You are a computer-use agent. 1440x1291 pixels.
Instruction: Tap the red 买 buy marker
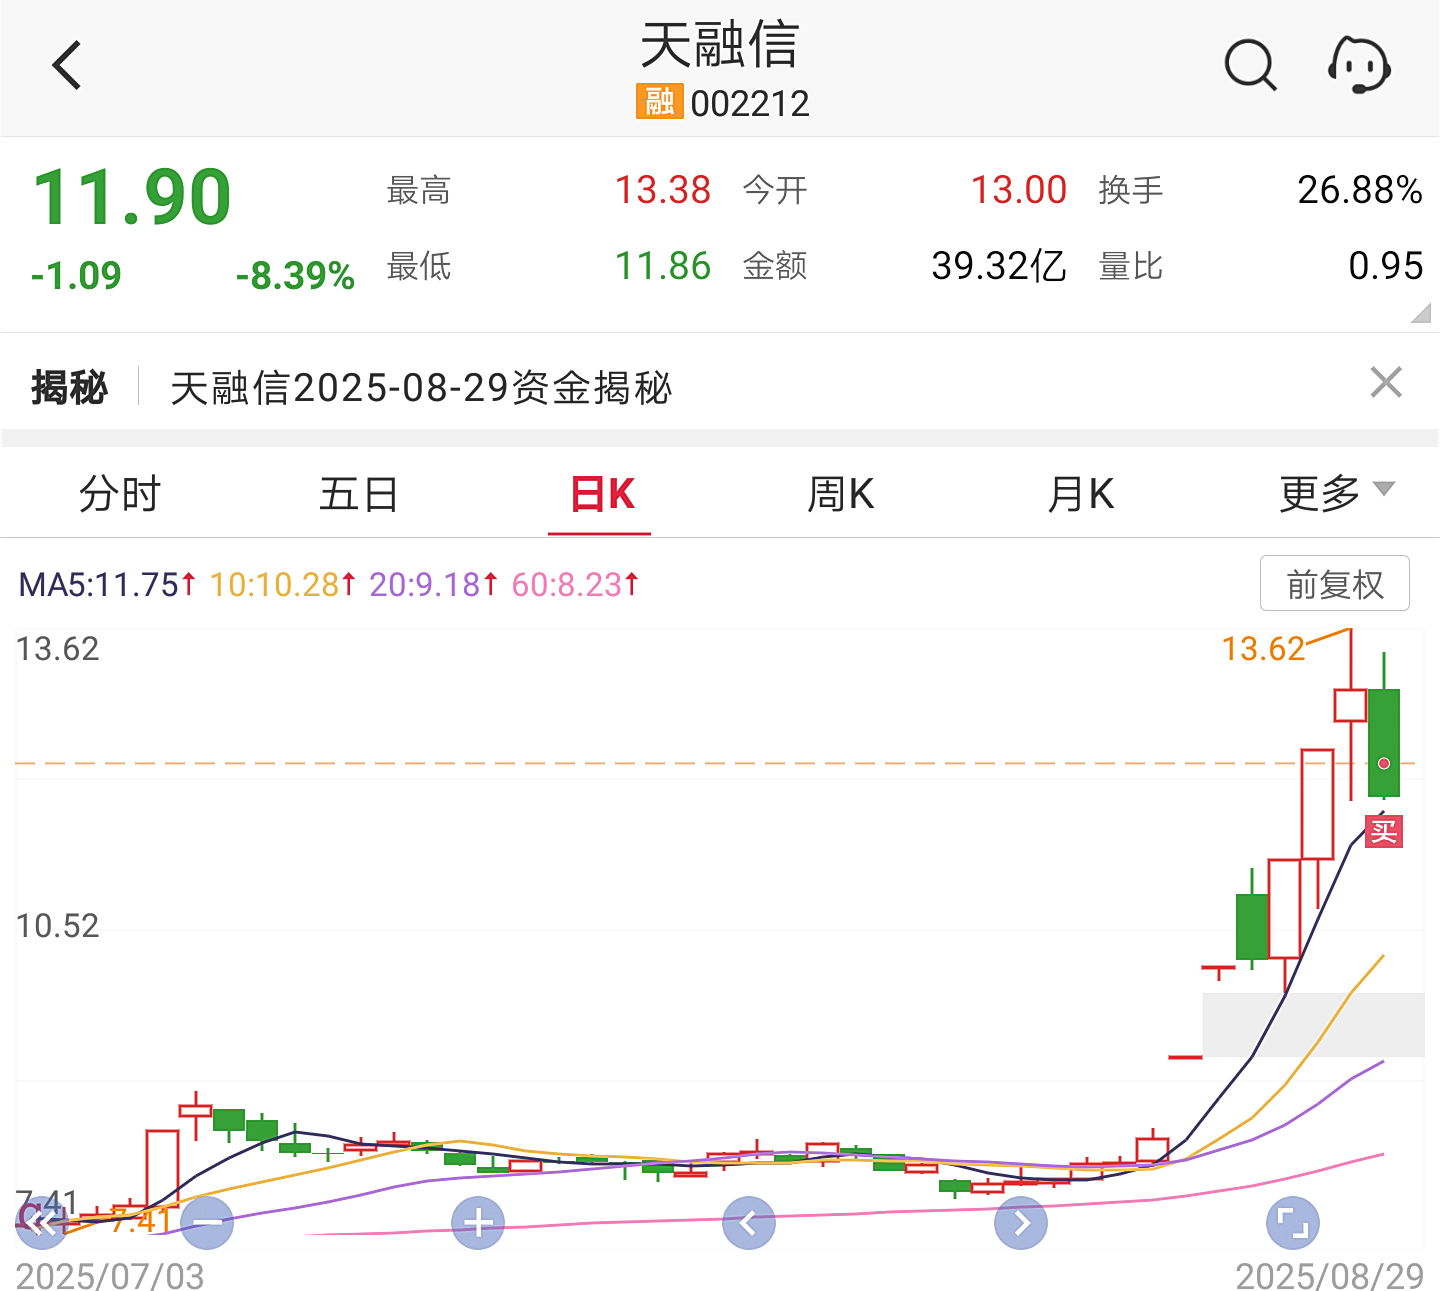1384,831
